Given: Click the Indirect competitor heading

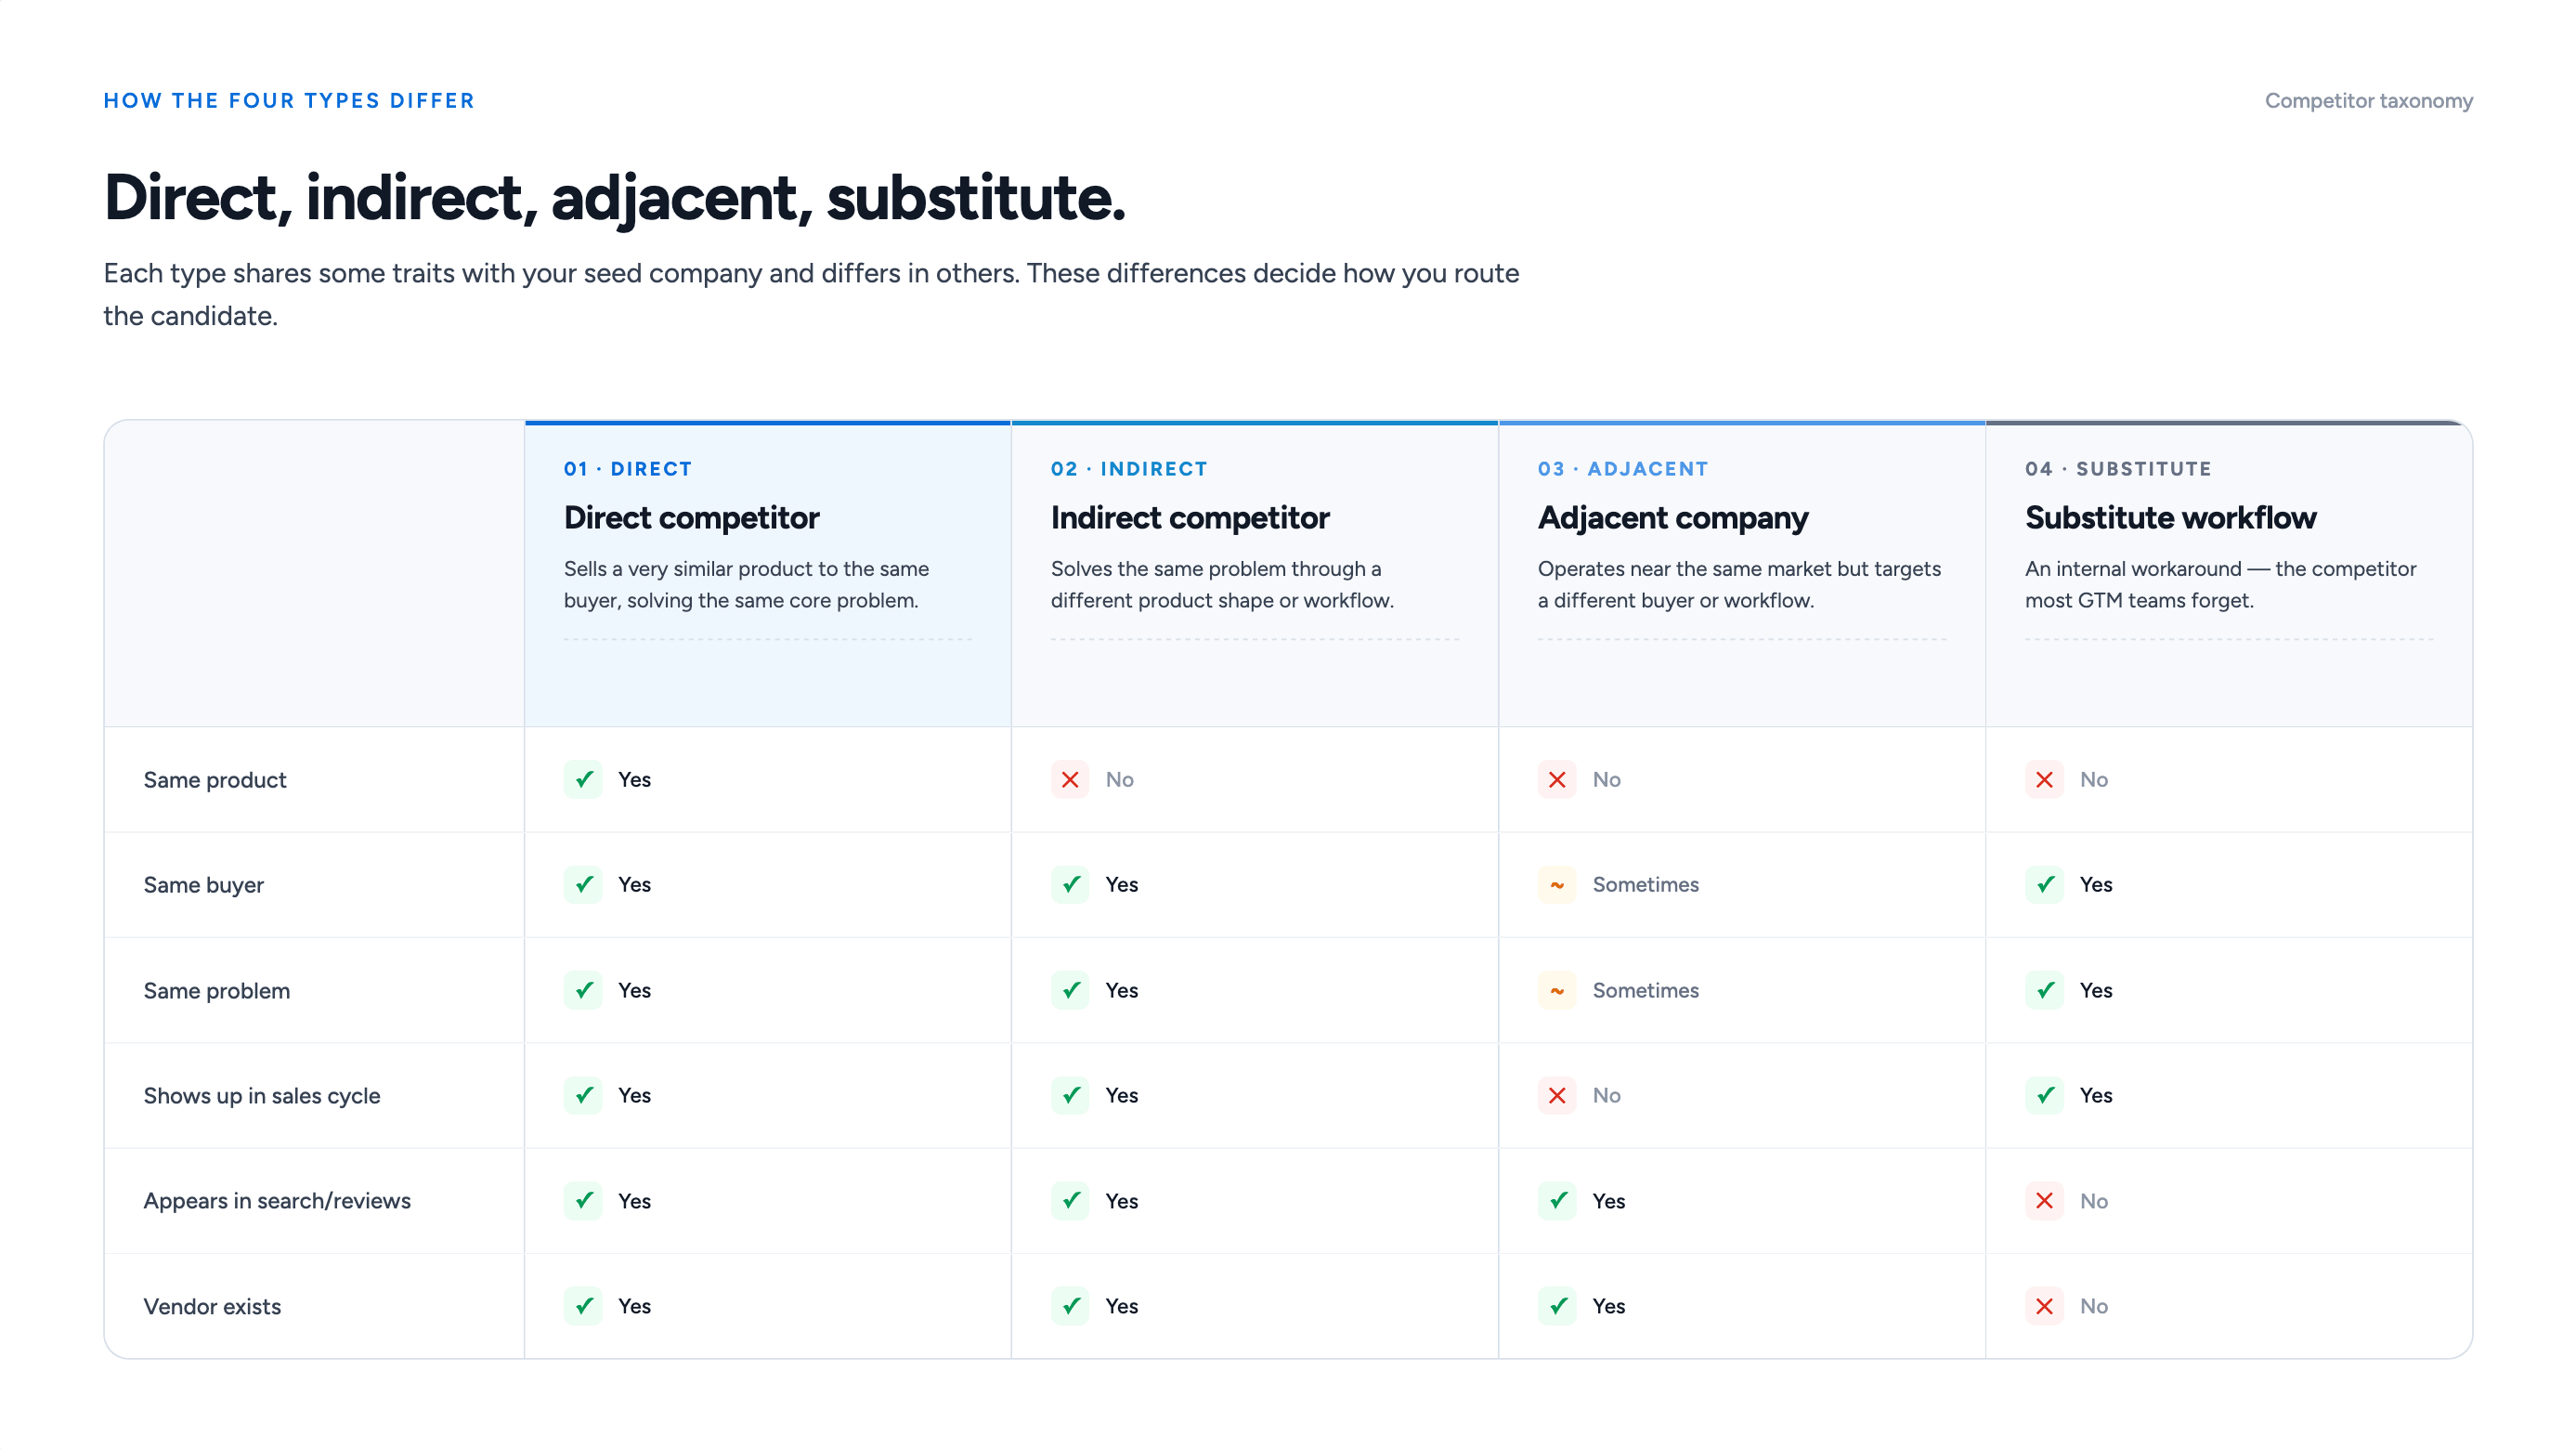Looking at the screenshot, I should click(x=1189, y=517).
